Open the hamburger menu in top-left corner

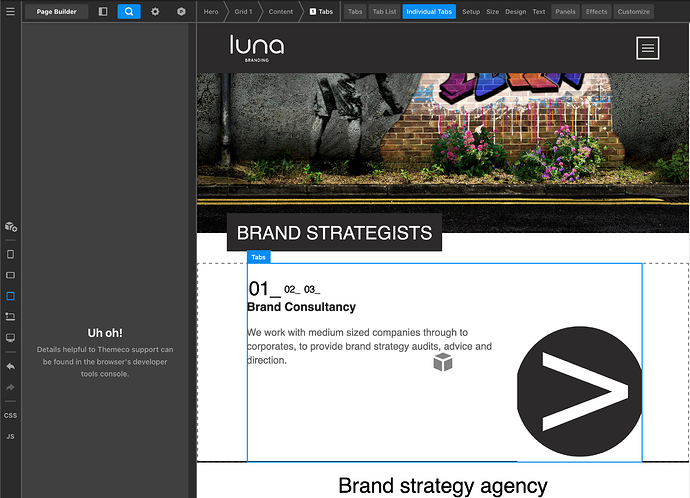coord(10,11)
